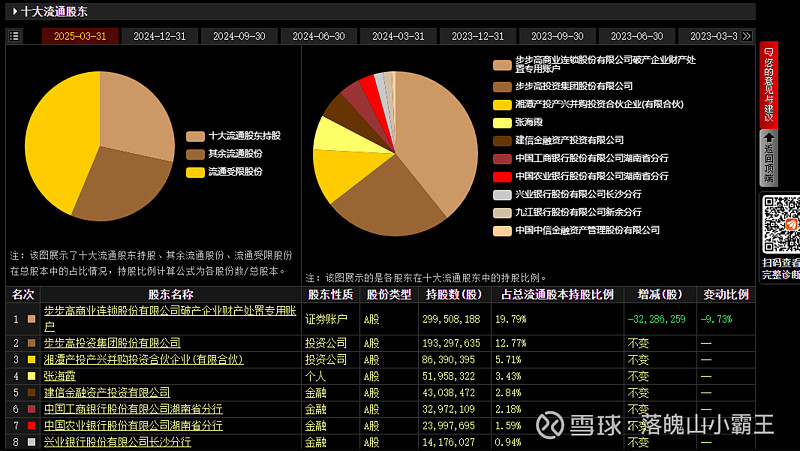
Task: Open link 兴业银行股份有限公司长沙分行 in table
Action: (x=117, y=442)
